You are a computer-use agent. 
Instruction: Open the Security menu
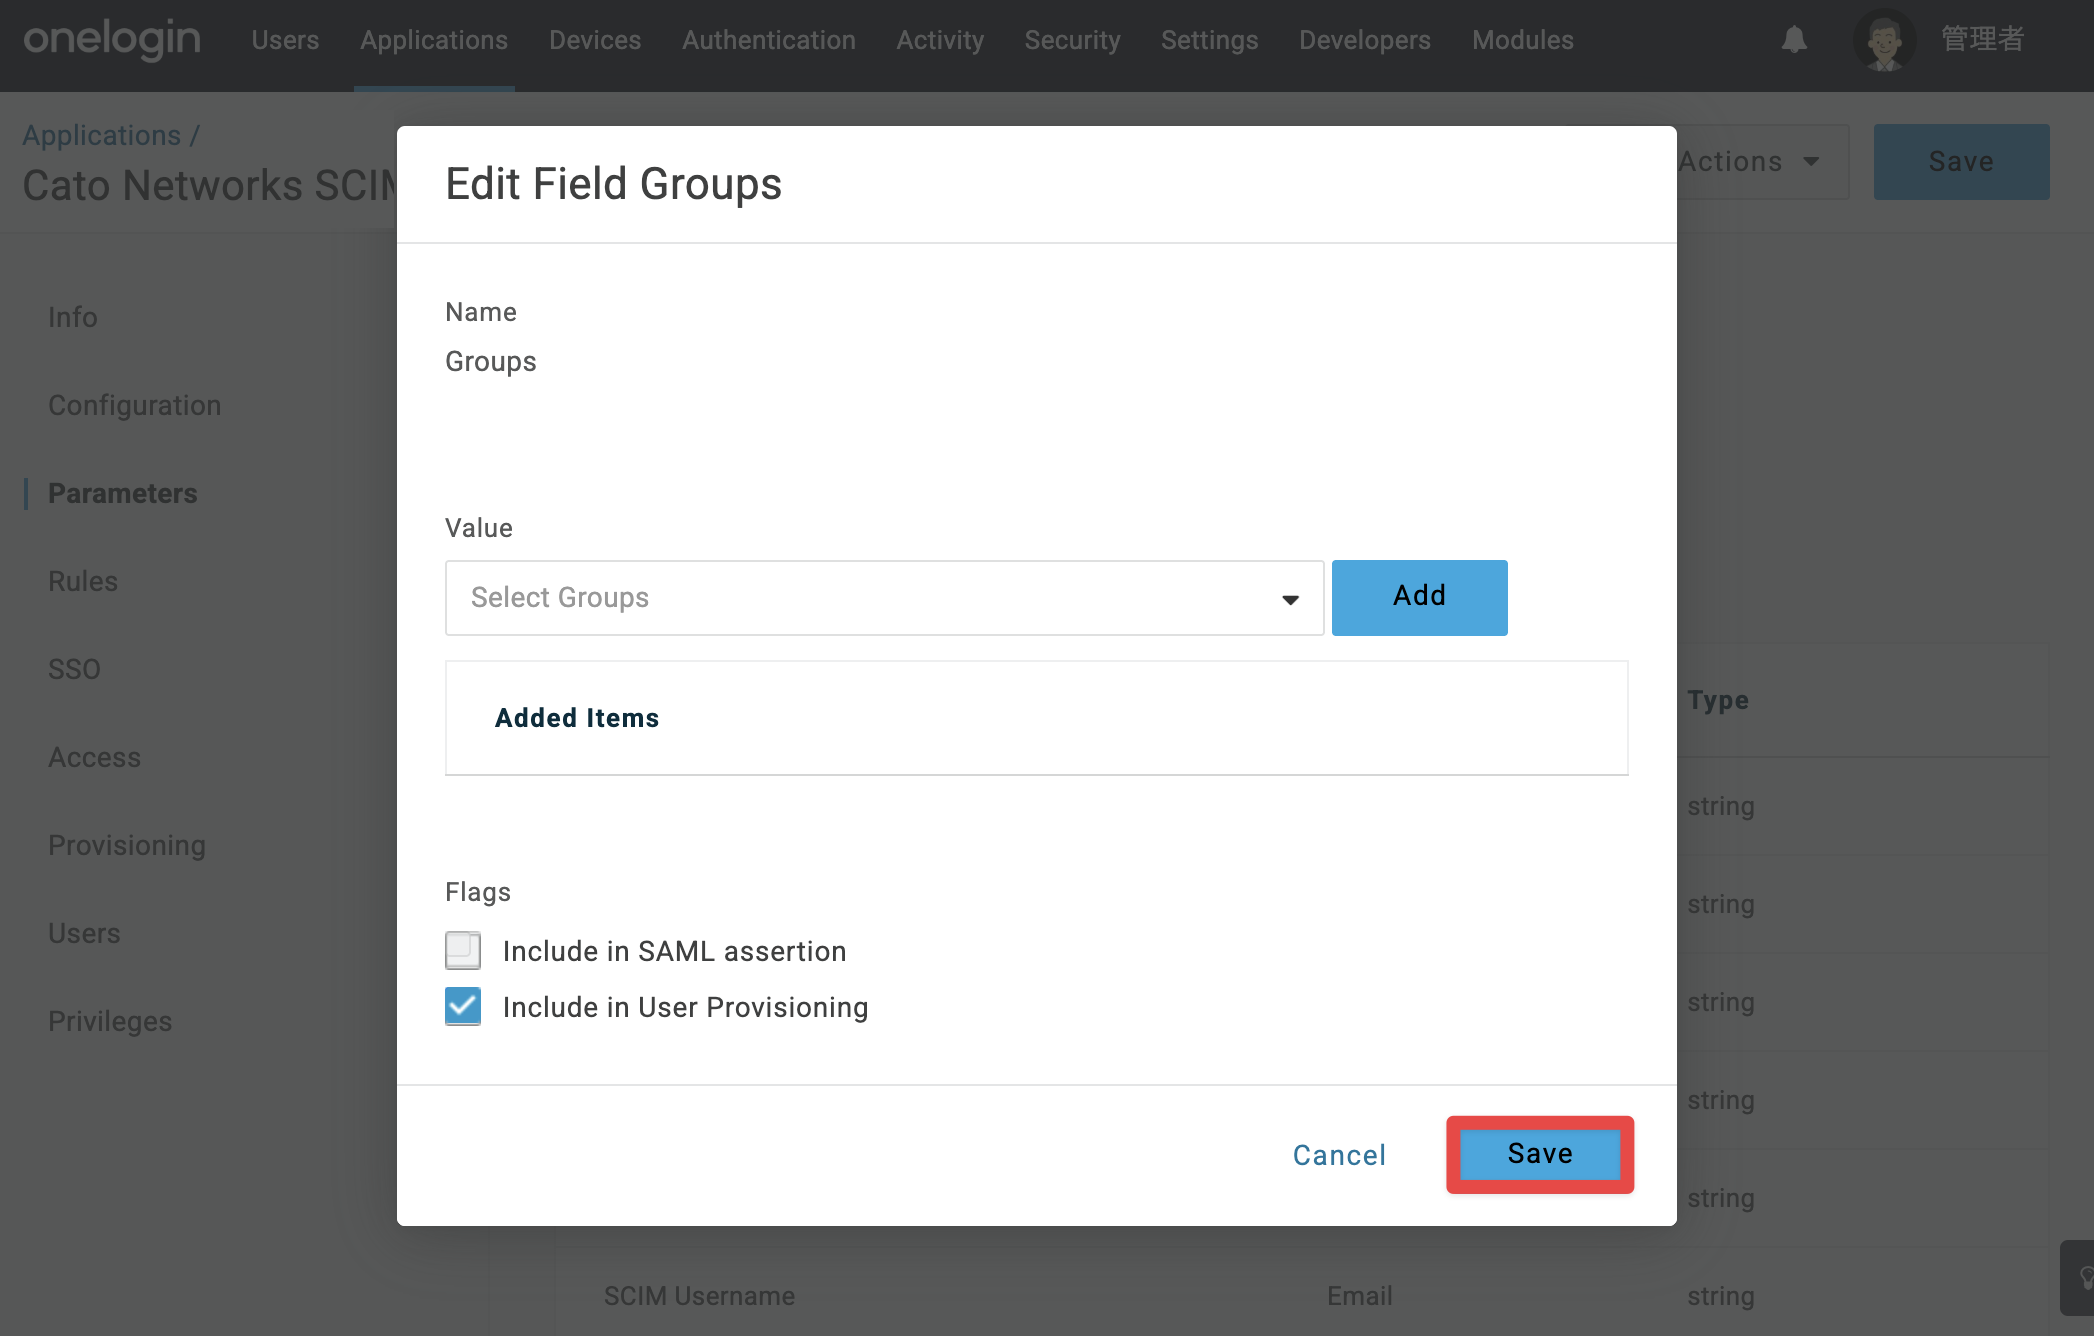(x=1072, y=40)
